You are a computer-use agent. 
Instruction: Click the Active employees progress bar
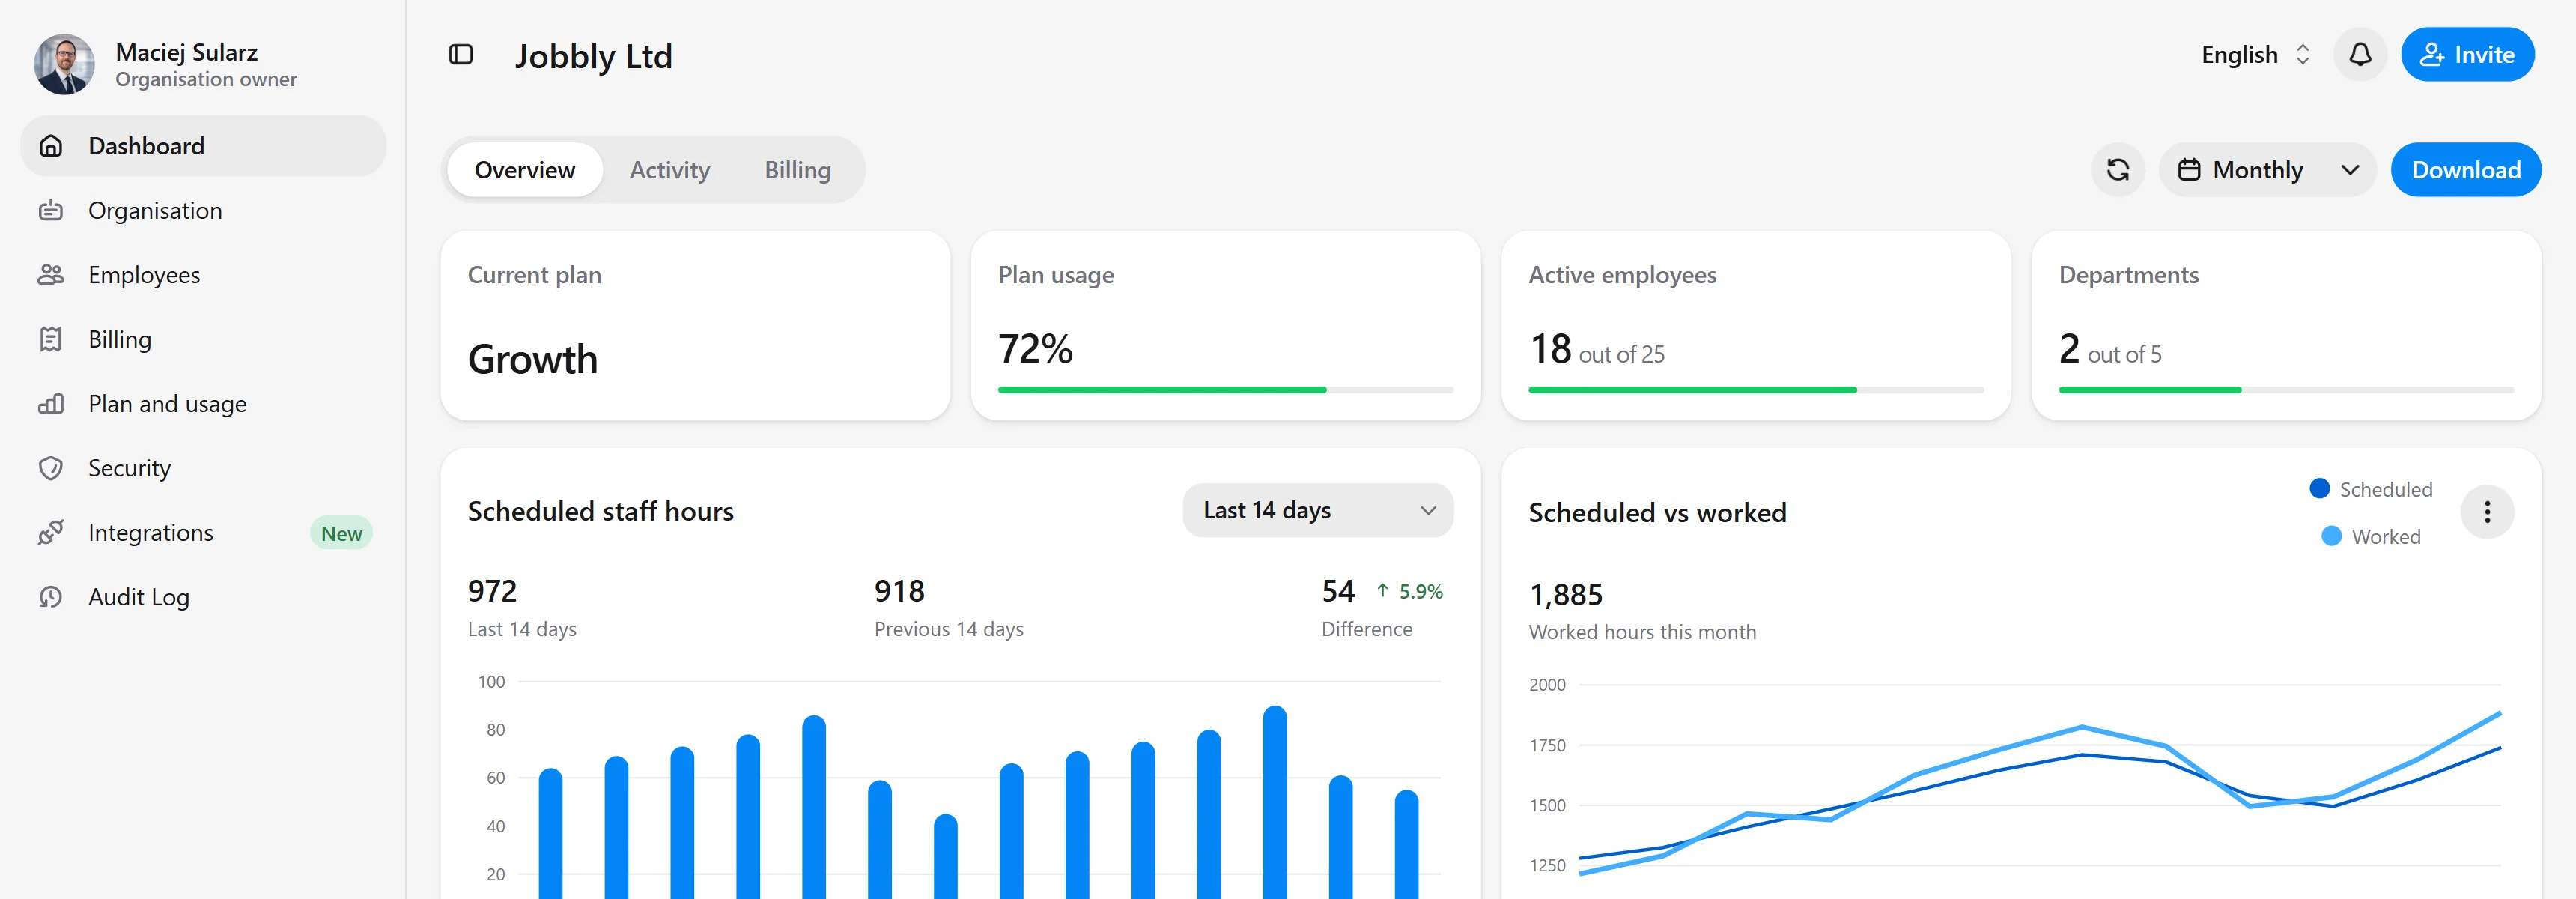pyautogui.click(x=1755, y=390)
